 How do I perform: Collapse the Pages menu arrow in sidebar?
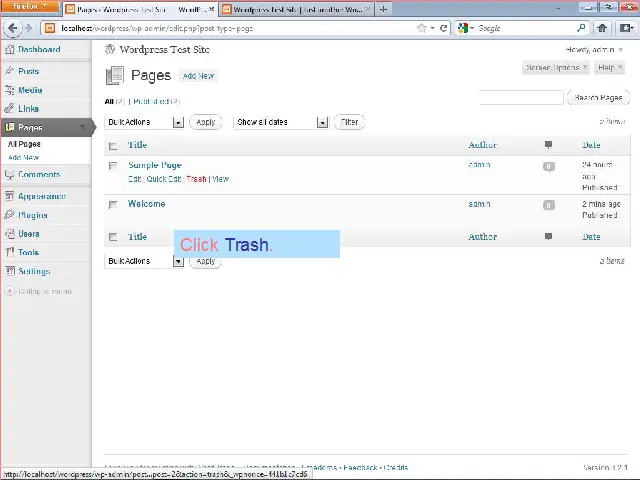coord(83,127)
